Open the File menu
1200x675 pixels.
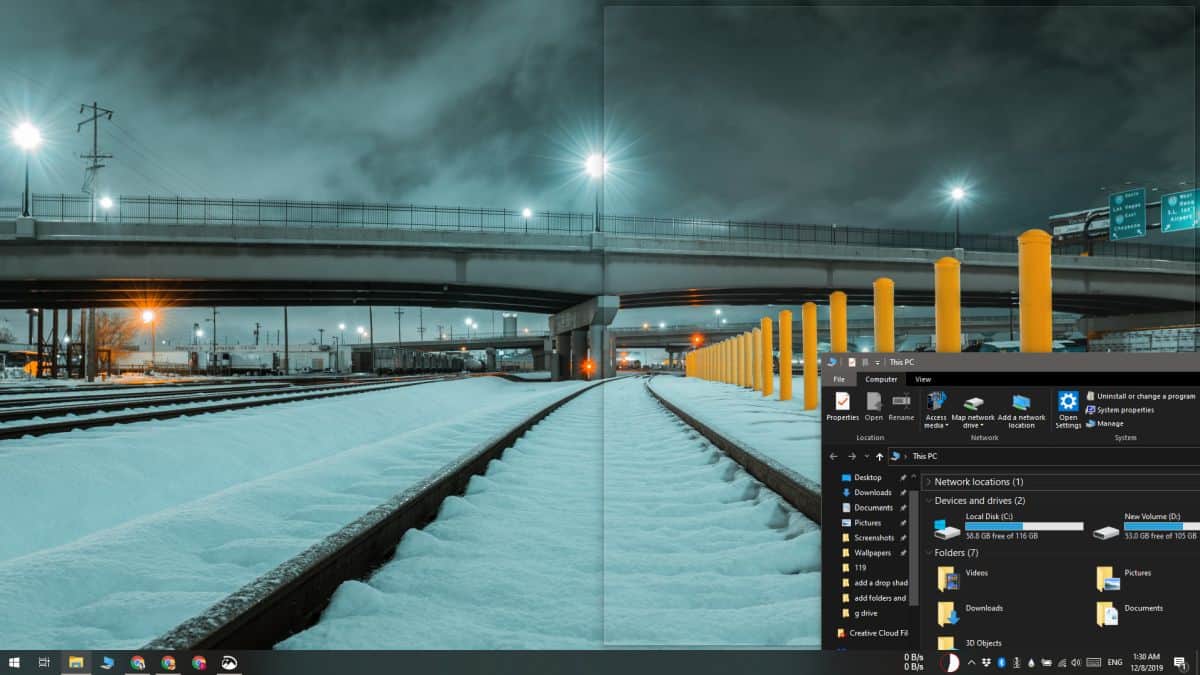click(840, 379)
